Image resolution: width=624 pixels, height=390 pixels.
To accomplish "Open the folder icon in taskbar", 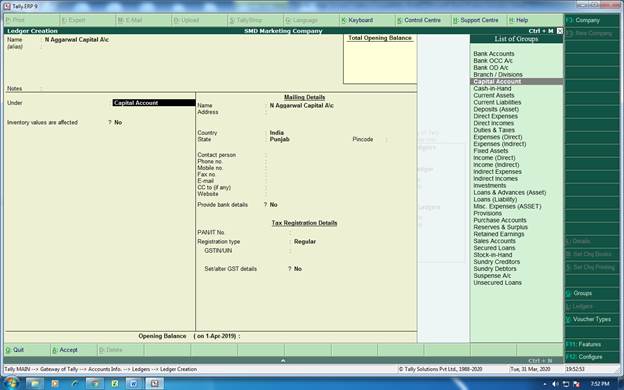I will (35, 383).
